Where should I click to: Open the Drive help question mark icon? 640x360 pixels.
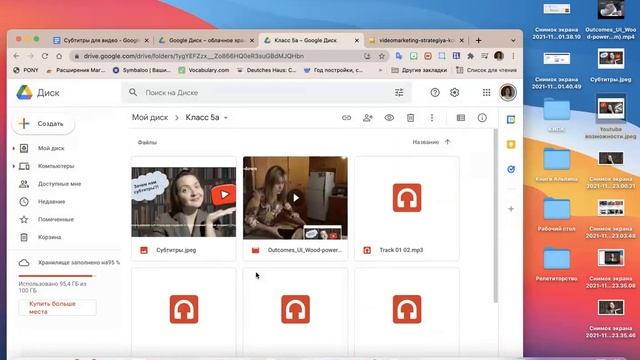tap(435, 93)
